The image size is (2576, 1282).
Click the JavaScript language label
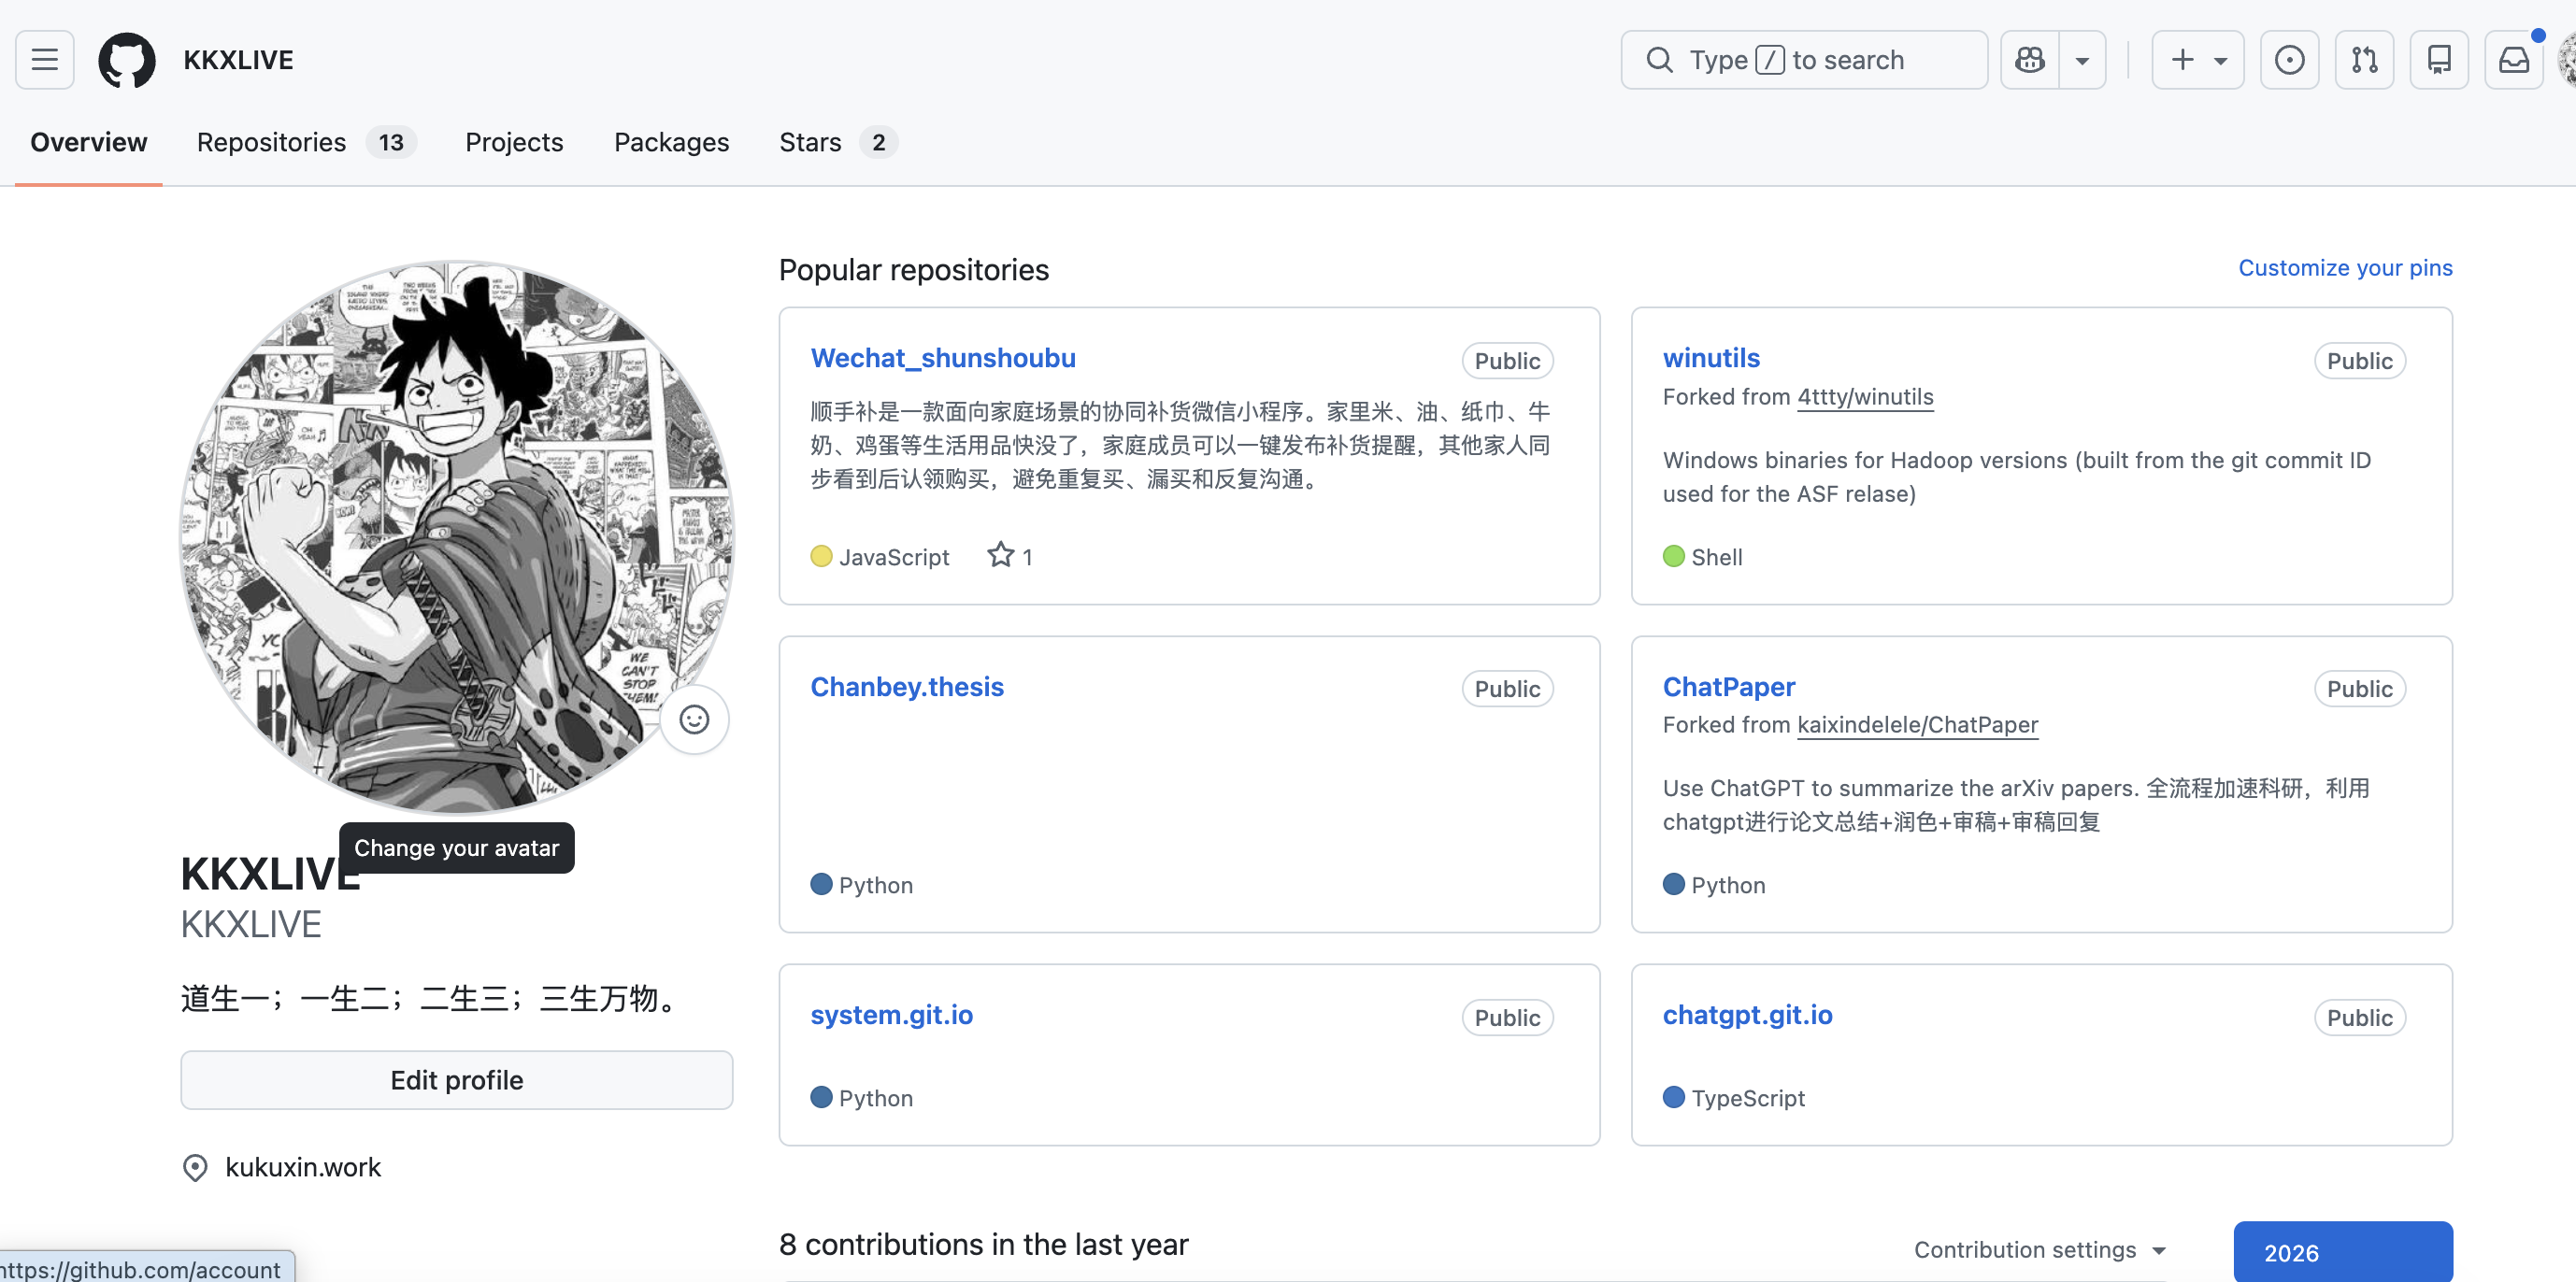(x=893, y=557)
